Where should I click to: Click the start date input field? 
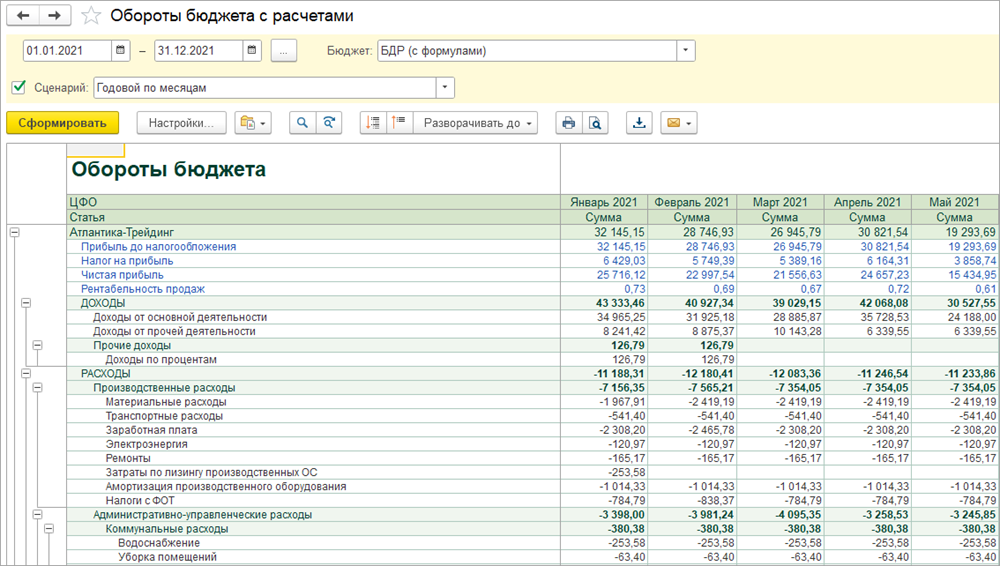pos(66,51)
